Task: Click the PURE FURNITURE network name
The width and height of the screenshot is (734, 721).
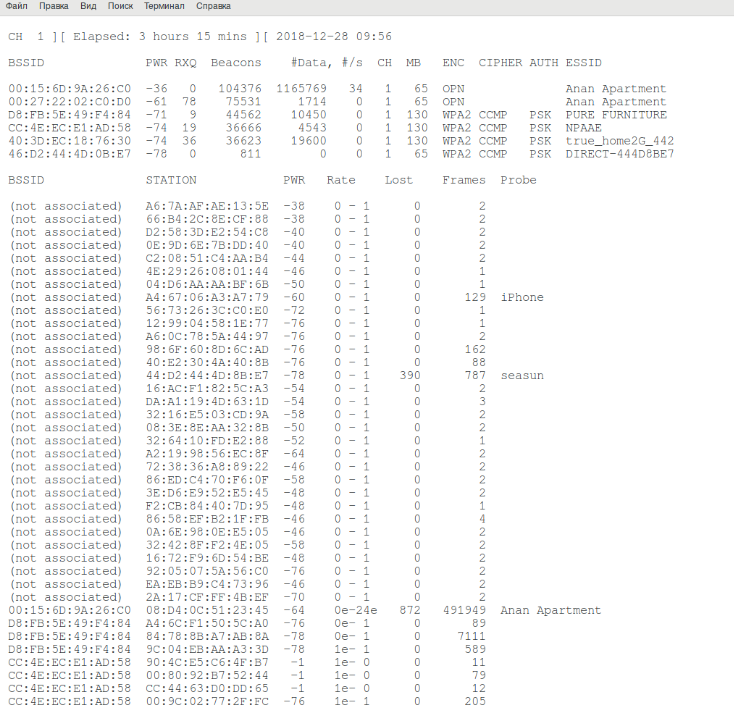Action: 615,115
